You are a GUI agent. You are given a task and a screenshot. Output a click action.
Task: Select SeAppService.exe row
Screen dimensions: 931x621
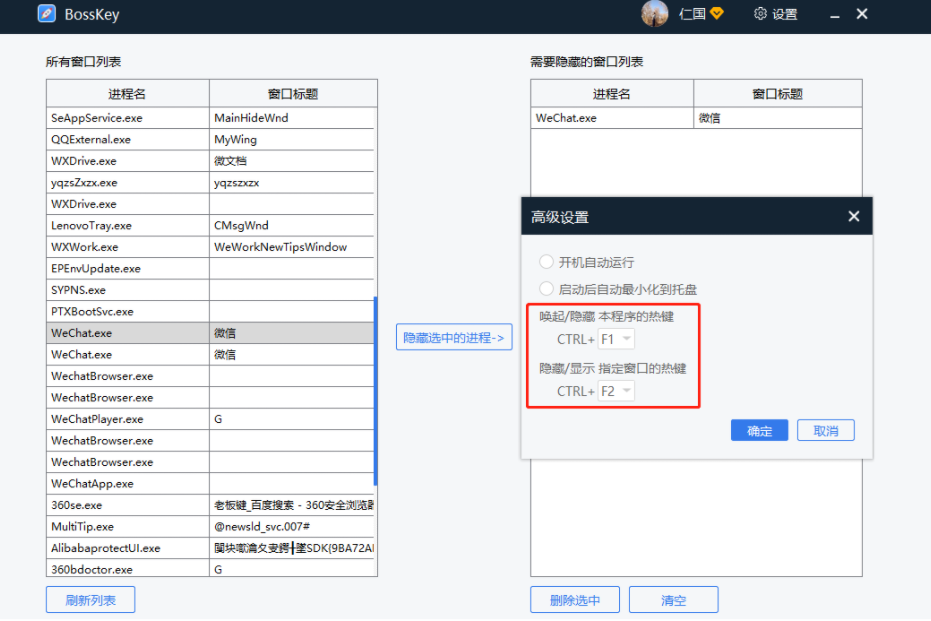(x=210, y=118)
